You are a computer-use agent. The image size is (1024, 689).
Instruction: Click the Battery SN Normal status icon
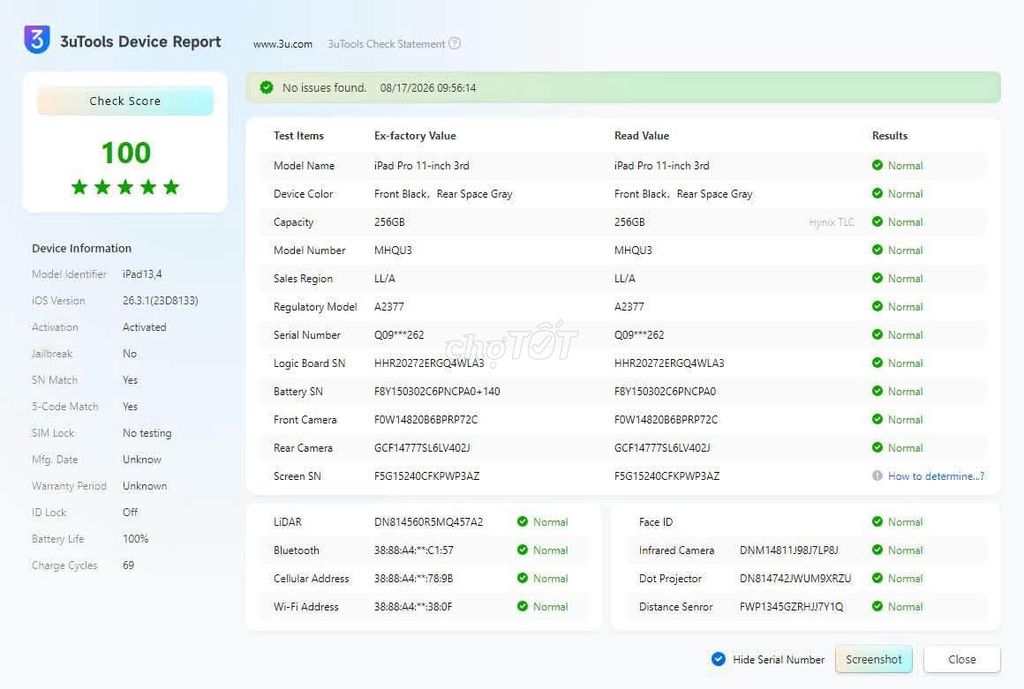coord(877,391)
